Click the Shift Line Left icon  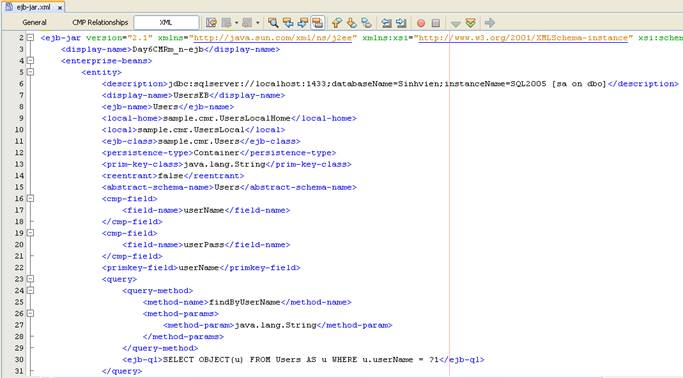(386, 23)
